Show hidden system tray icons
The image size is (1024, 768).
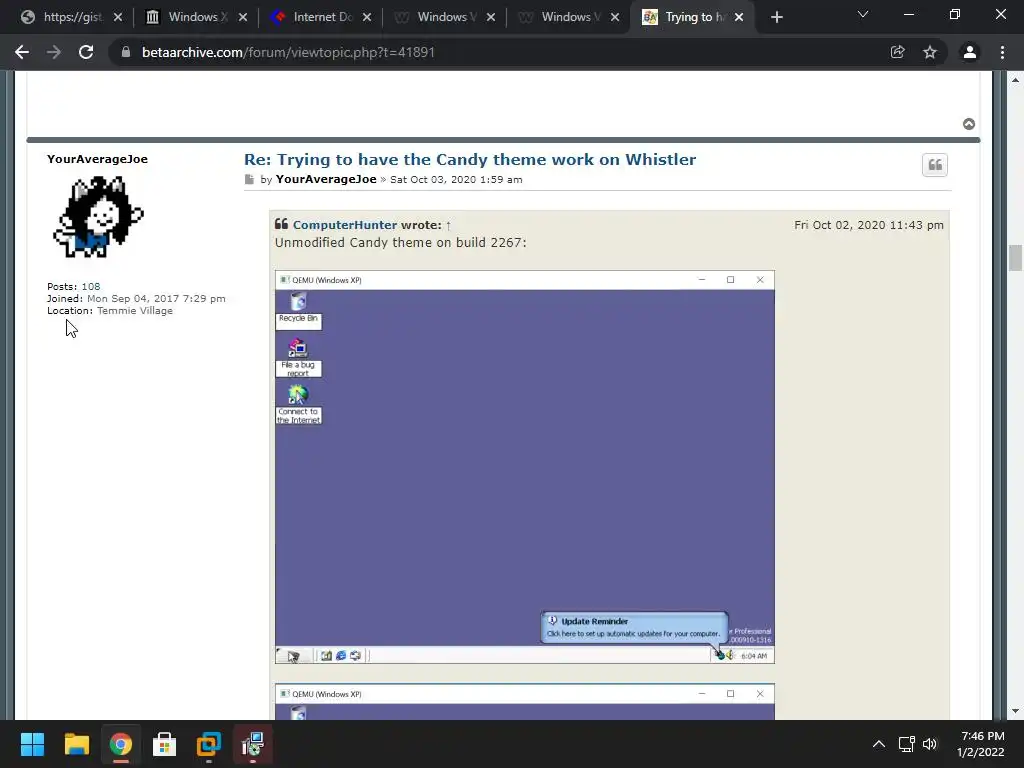(x=879, y=744)
